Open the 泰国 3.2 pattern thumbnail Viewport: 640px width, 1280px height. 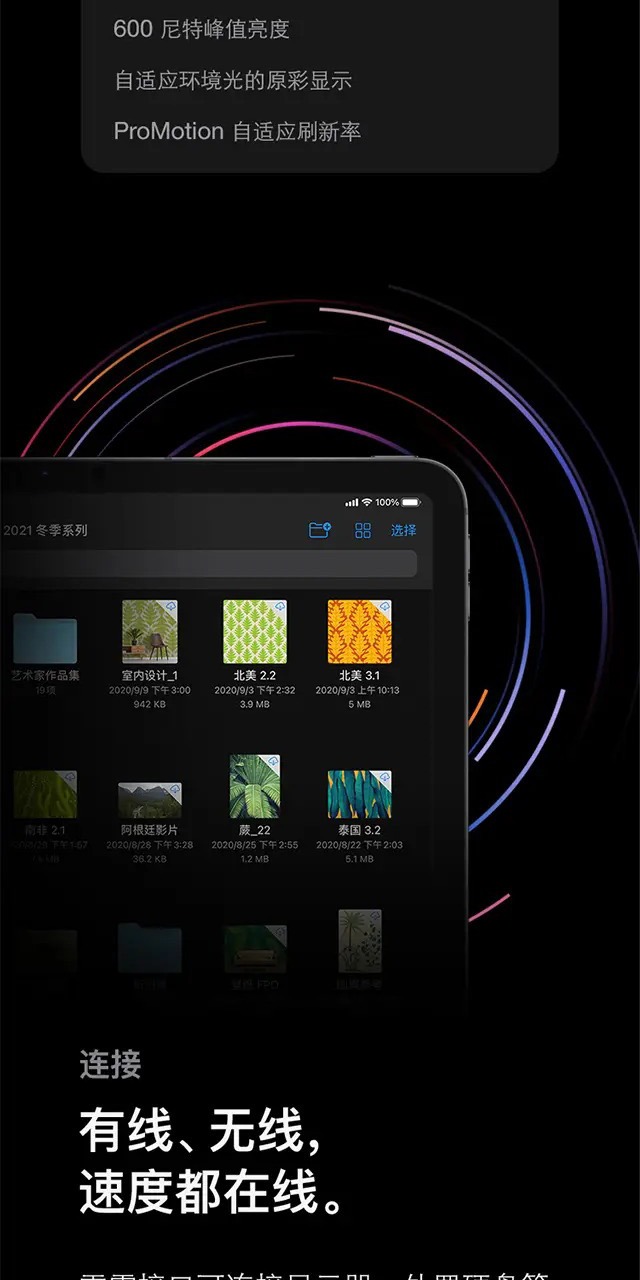pos(360,794)
